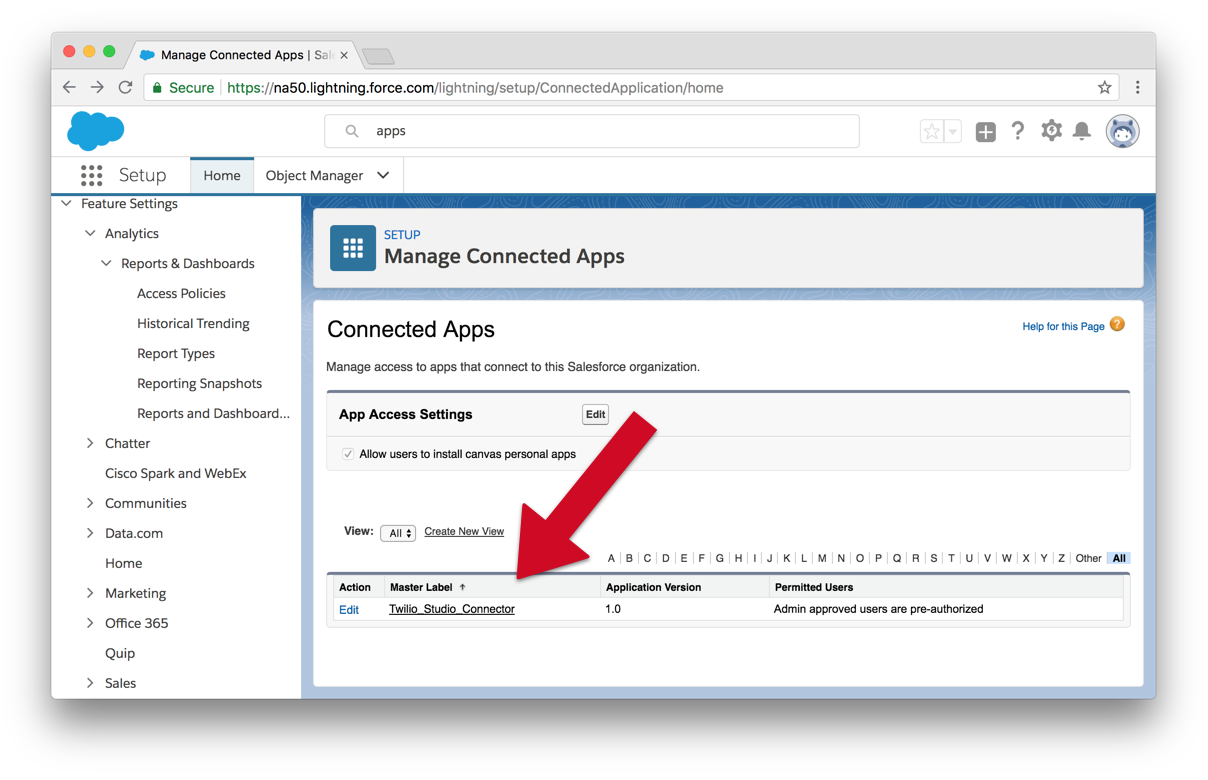Click the green secure padlock icon
This screenshot has height=780, width=1208.
[157, 88]
